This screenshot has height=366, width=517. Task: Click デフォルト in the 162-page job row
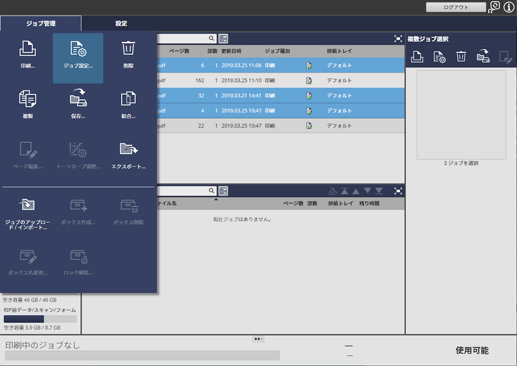[339, 81]
